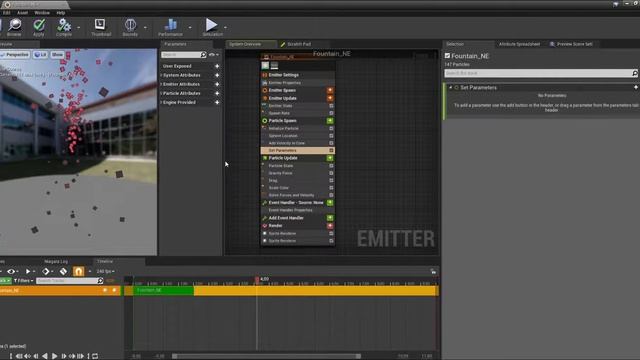Add an Engine Provided parameter

pyautogui.click(x=217, y=102)
